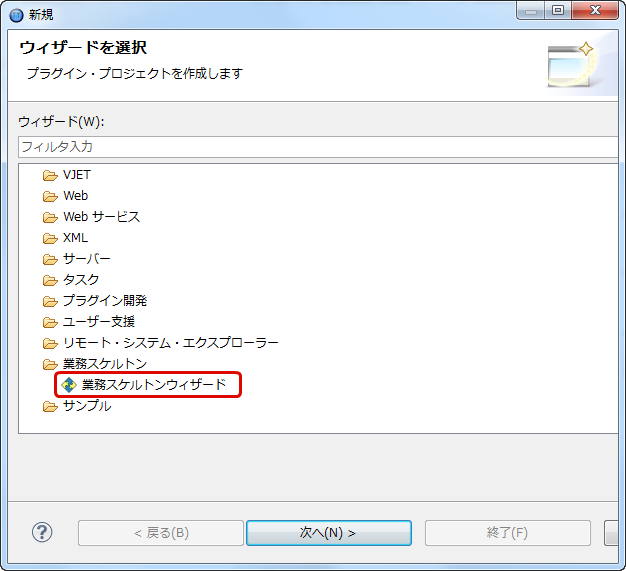Click the Web サービス folder icon

click(x=50, y=218)
